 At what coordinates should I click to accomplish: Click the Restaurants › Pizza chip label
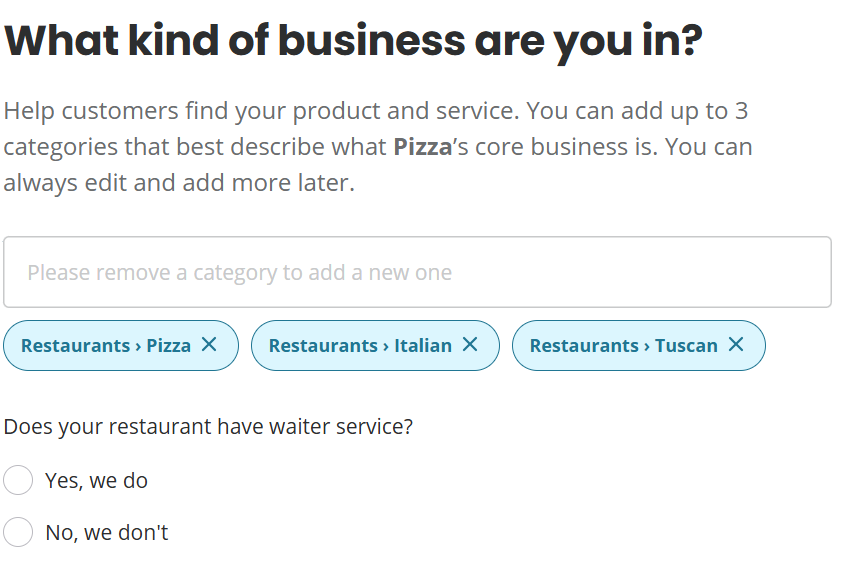tap(105, 346)
